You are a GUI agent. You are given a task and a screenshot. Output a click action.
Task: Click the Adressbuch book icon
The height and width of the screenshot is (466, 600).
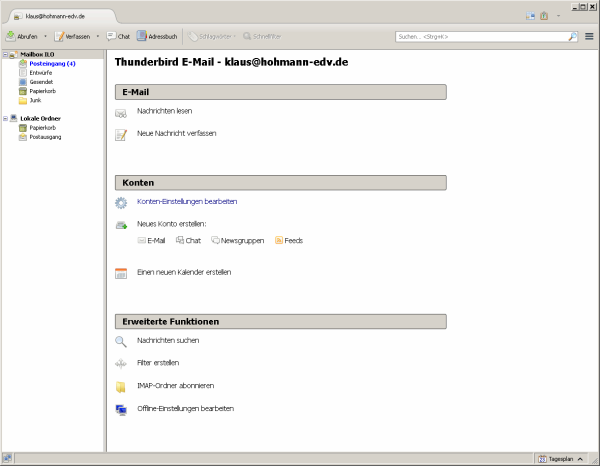pos(142,36)
